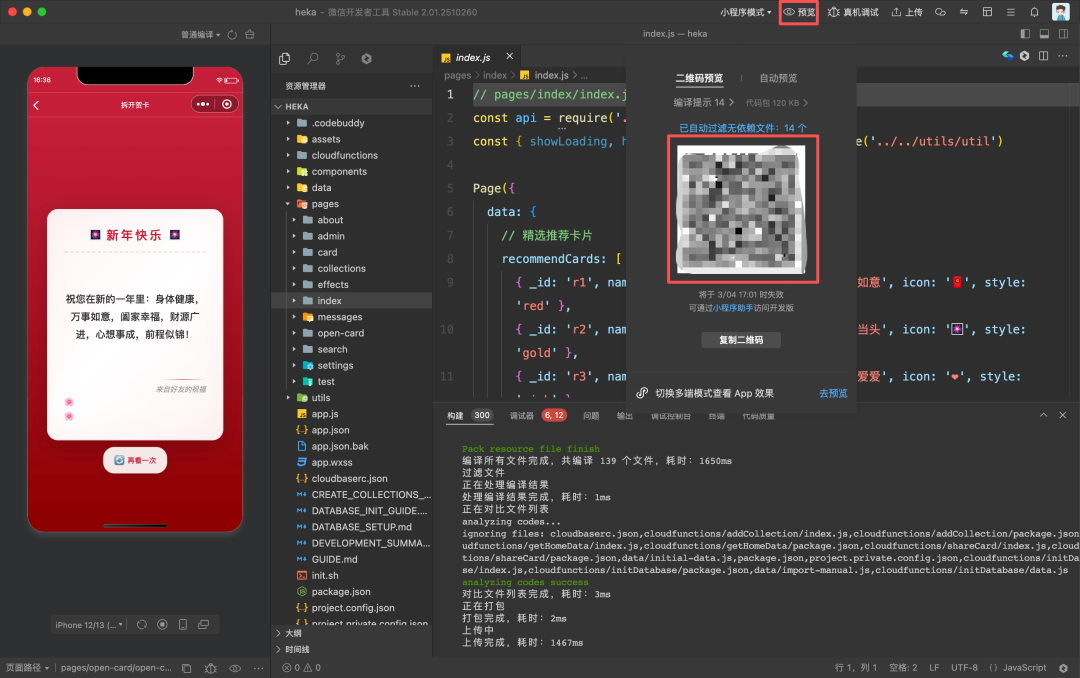The image size is (1080, 678).
Task: Toggle the primary sidebar layout icon
Action: pyautogui.click(x=1024, y=34)
